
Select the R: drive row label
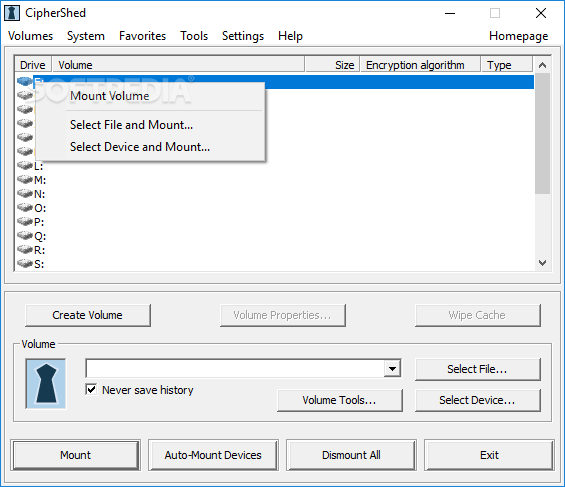[40, 250]
